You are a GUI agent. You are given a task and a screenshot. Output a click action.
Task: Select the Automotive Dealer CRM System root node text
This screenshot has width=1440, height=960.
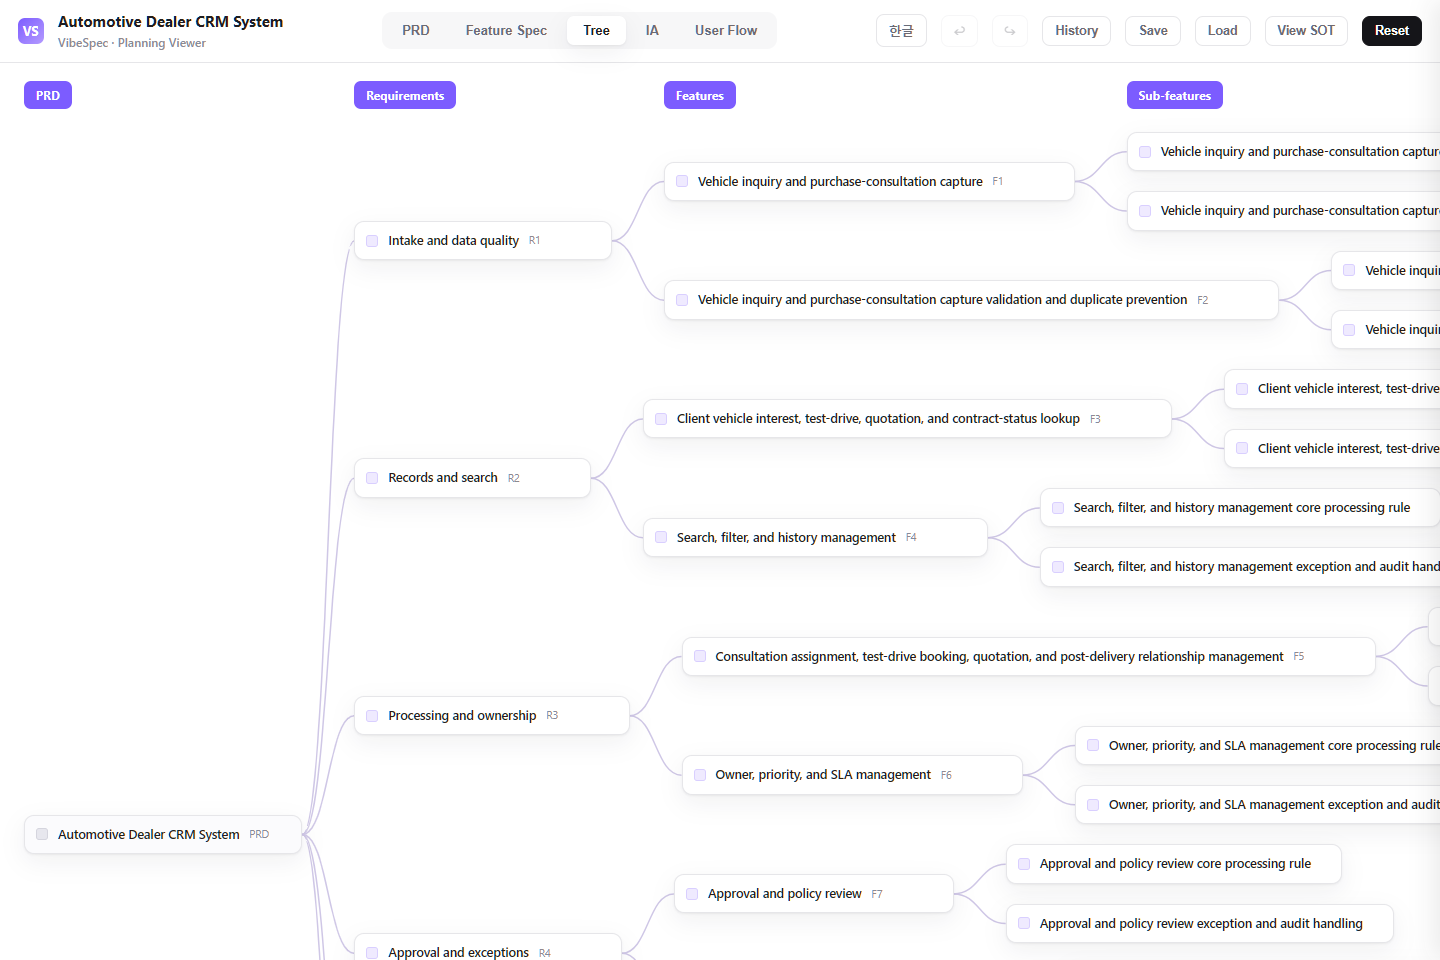click(x=148, y=834)
